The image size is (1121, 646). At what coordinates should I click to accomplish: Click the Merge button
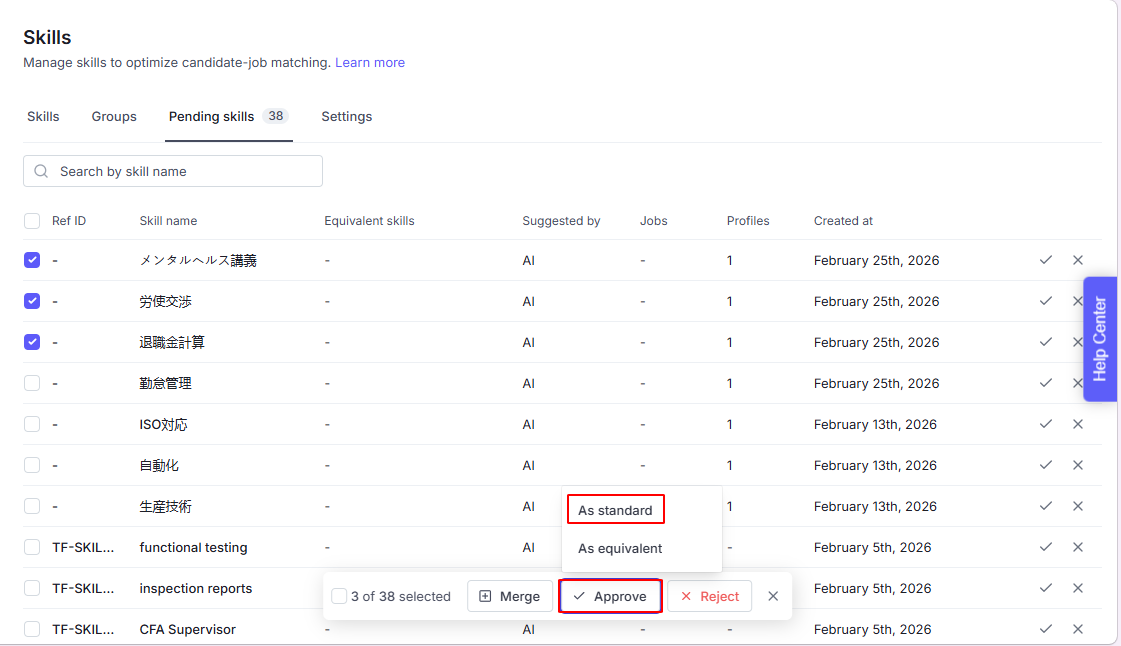(x=510, y=596)
